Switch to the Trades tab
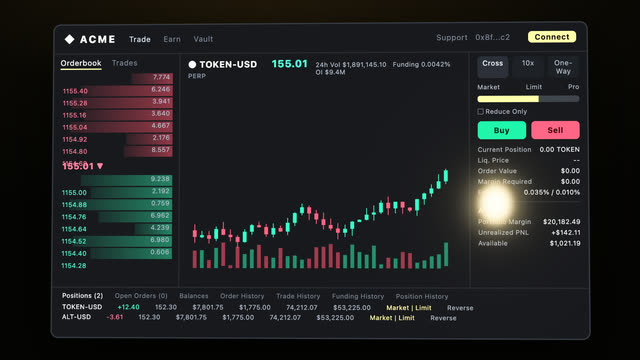 tap(124, 63)
